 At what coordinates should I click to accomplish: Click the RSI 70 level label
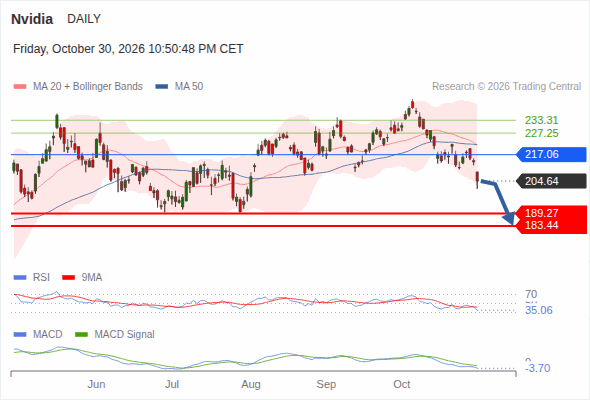[531, 294]
